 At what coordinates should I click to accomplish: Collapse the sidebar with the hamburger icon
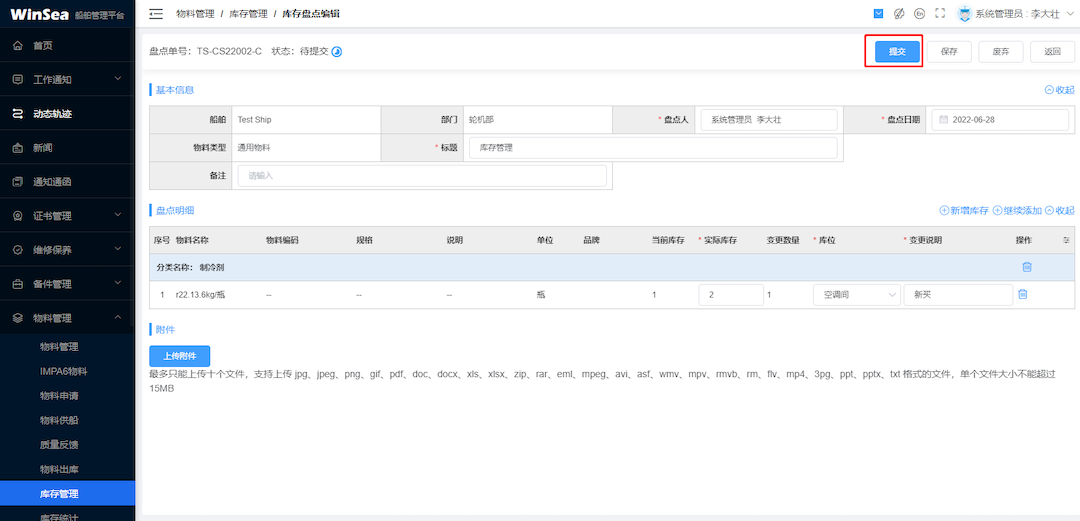pos(156,14)
